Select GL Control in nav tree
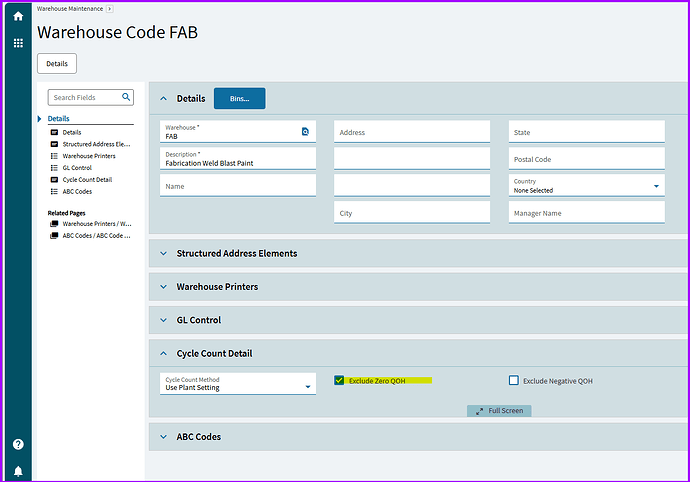 click(x=77, y=168)
